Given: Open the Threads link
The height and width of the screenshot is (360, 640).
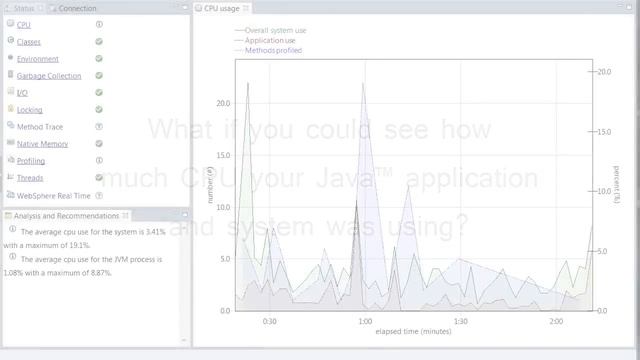Looking at the screenshot, I should pyautogui.click(x=30, y=178).
